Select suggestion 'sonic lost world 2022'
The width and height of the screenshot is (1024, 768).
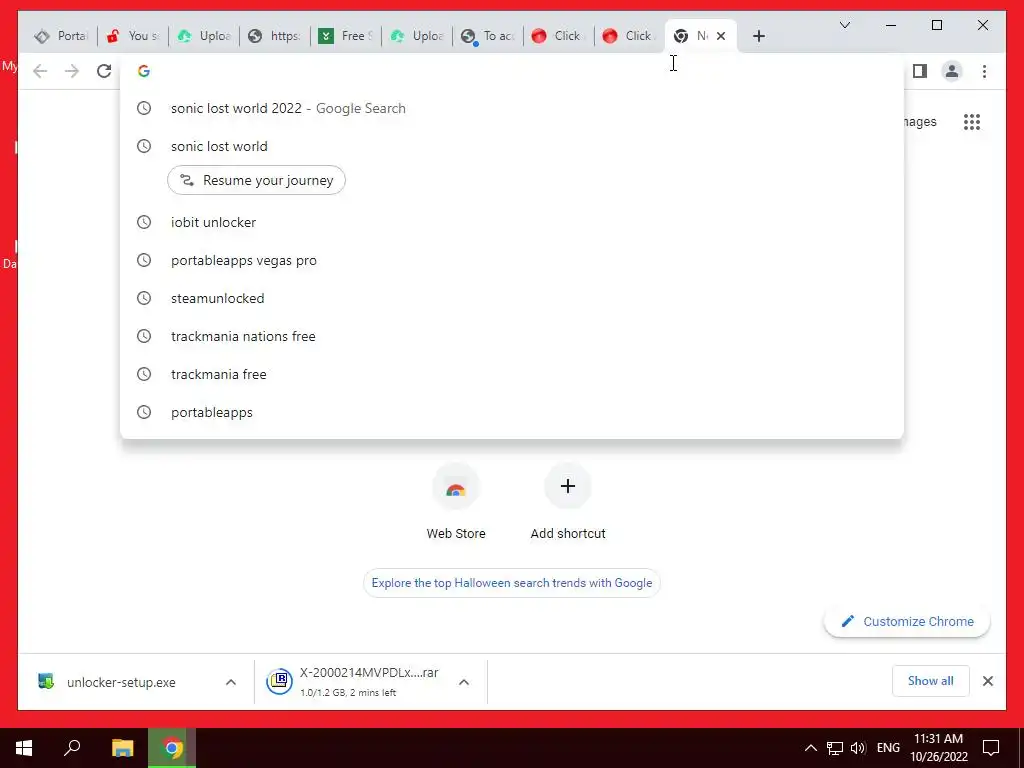click(511, 108)
